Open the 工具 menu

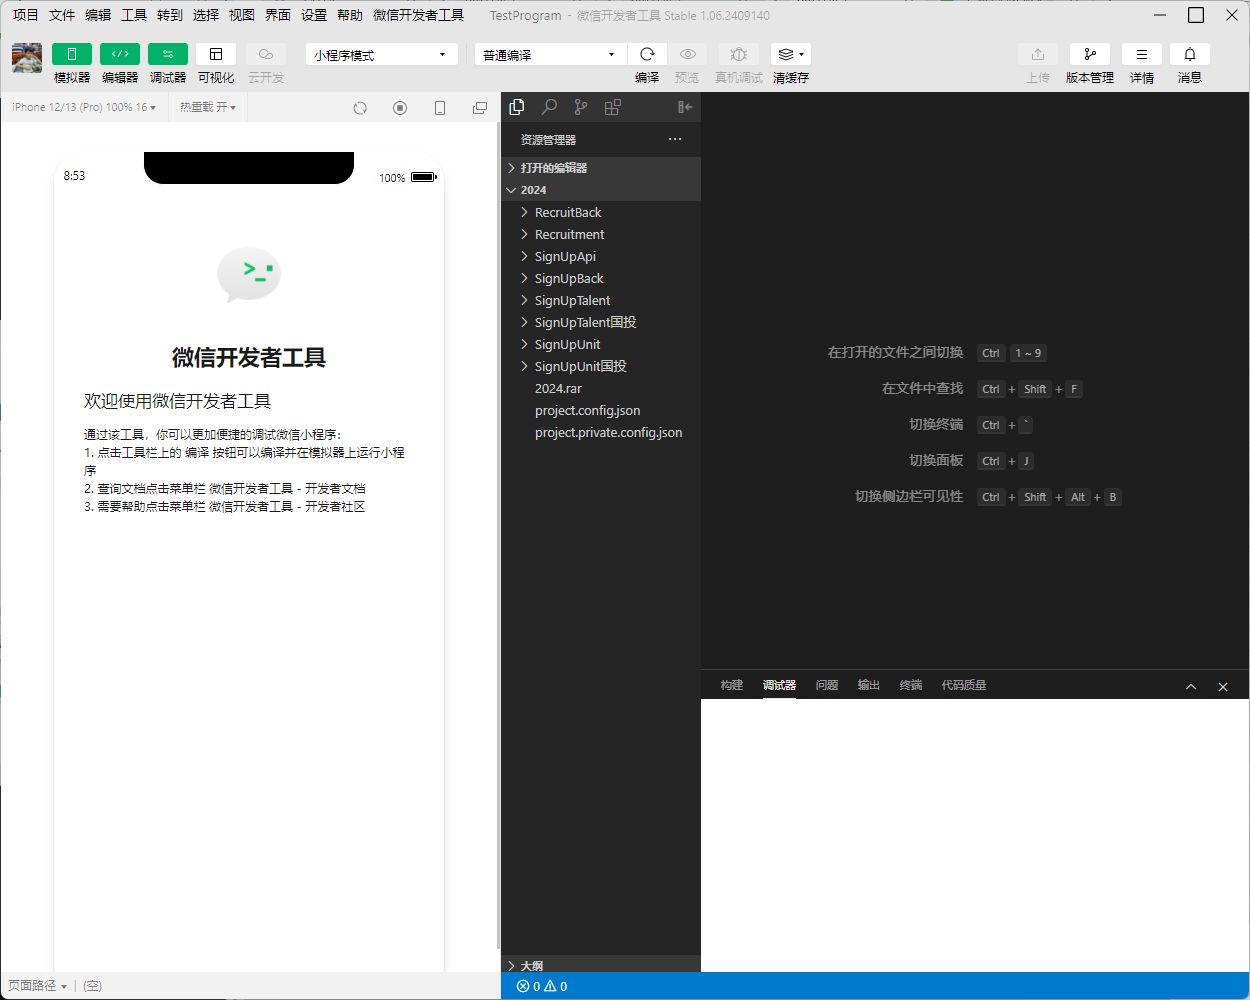134,15
